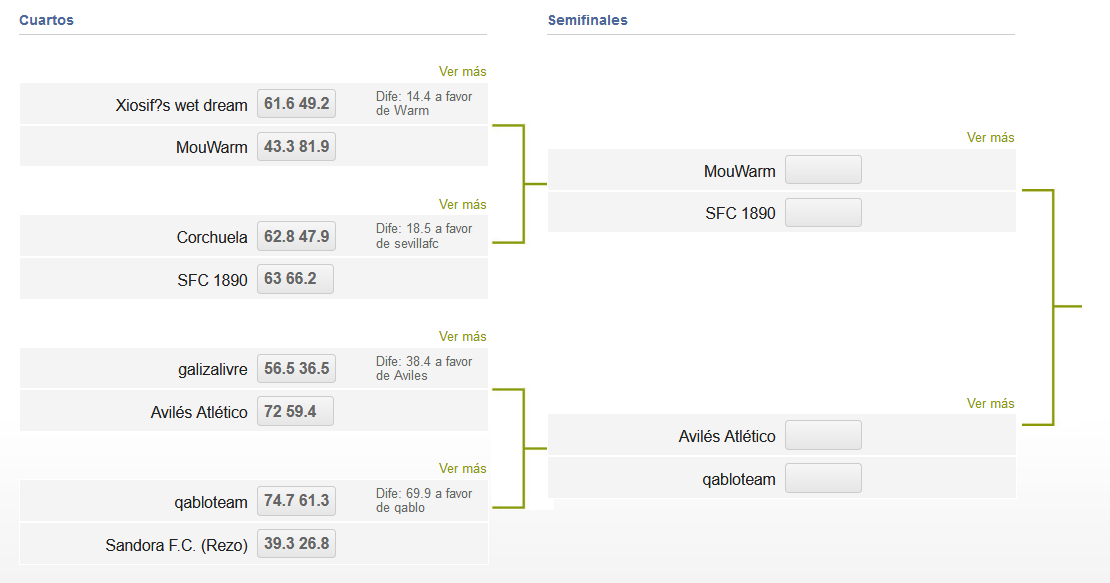This screenshot has height=583, width=1110.
Task: Open 'Ver más' above Avilés Atlético semifinal
Action: point(990,403)
